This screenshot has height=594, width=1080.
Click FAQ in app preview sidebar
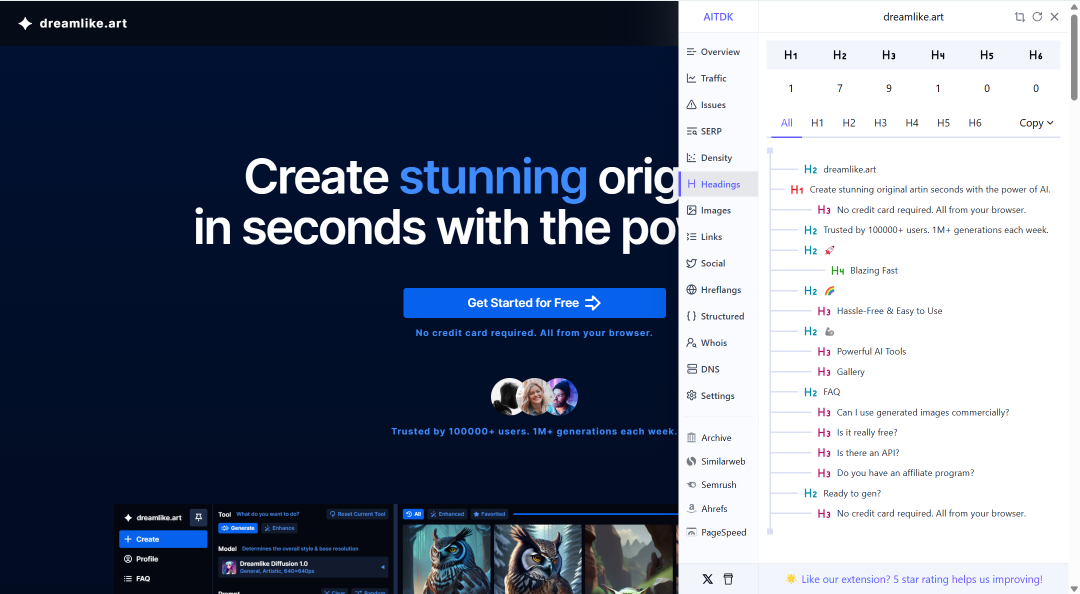tap(137, 579)
